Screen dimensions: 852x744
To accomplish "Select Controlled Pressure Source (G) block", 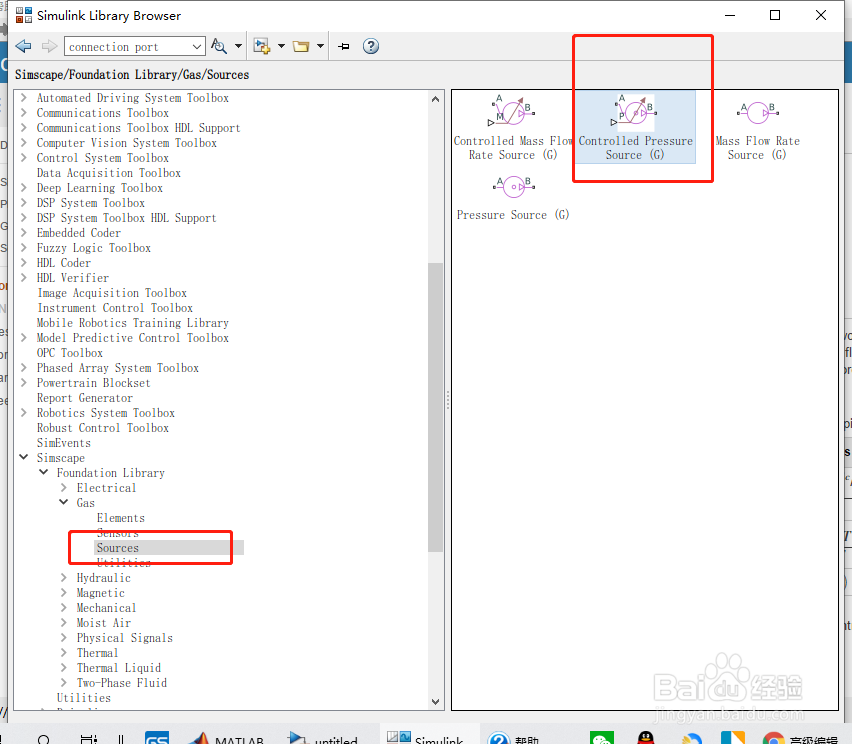I will point(635,127).
